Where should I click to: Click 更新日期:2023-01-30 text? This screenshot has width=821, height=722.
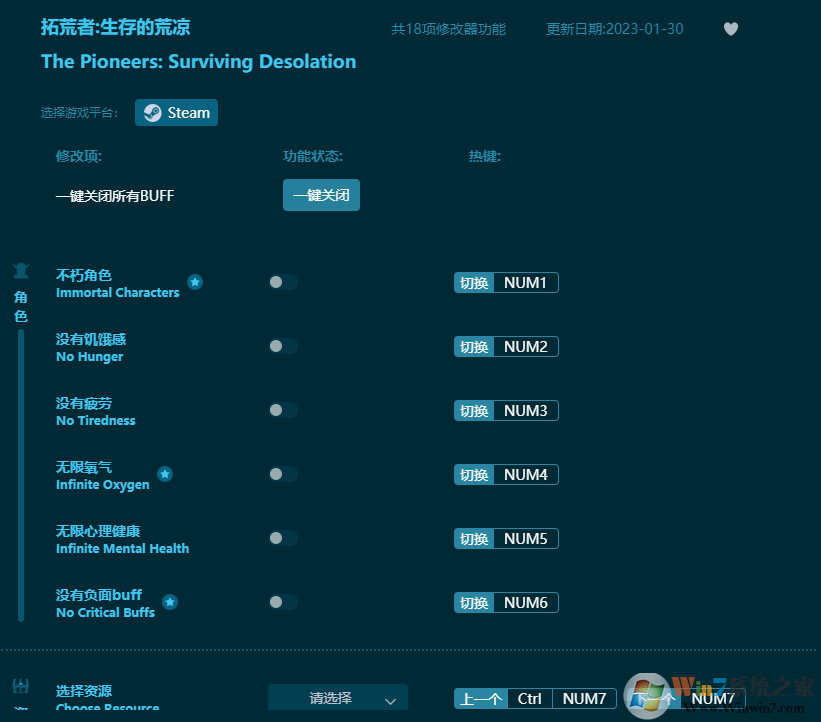615,29
